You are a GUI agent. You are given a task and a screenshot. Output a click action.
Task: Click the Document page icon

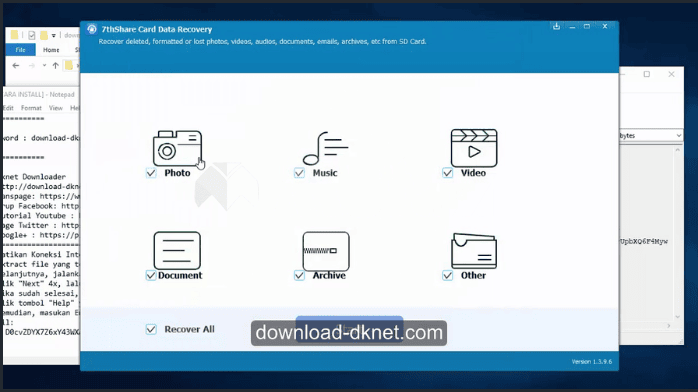point(177,251)
